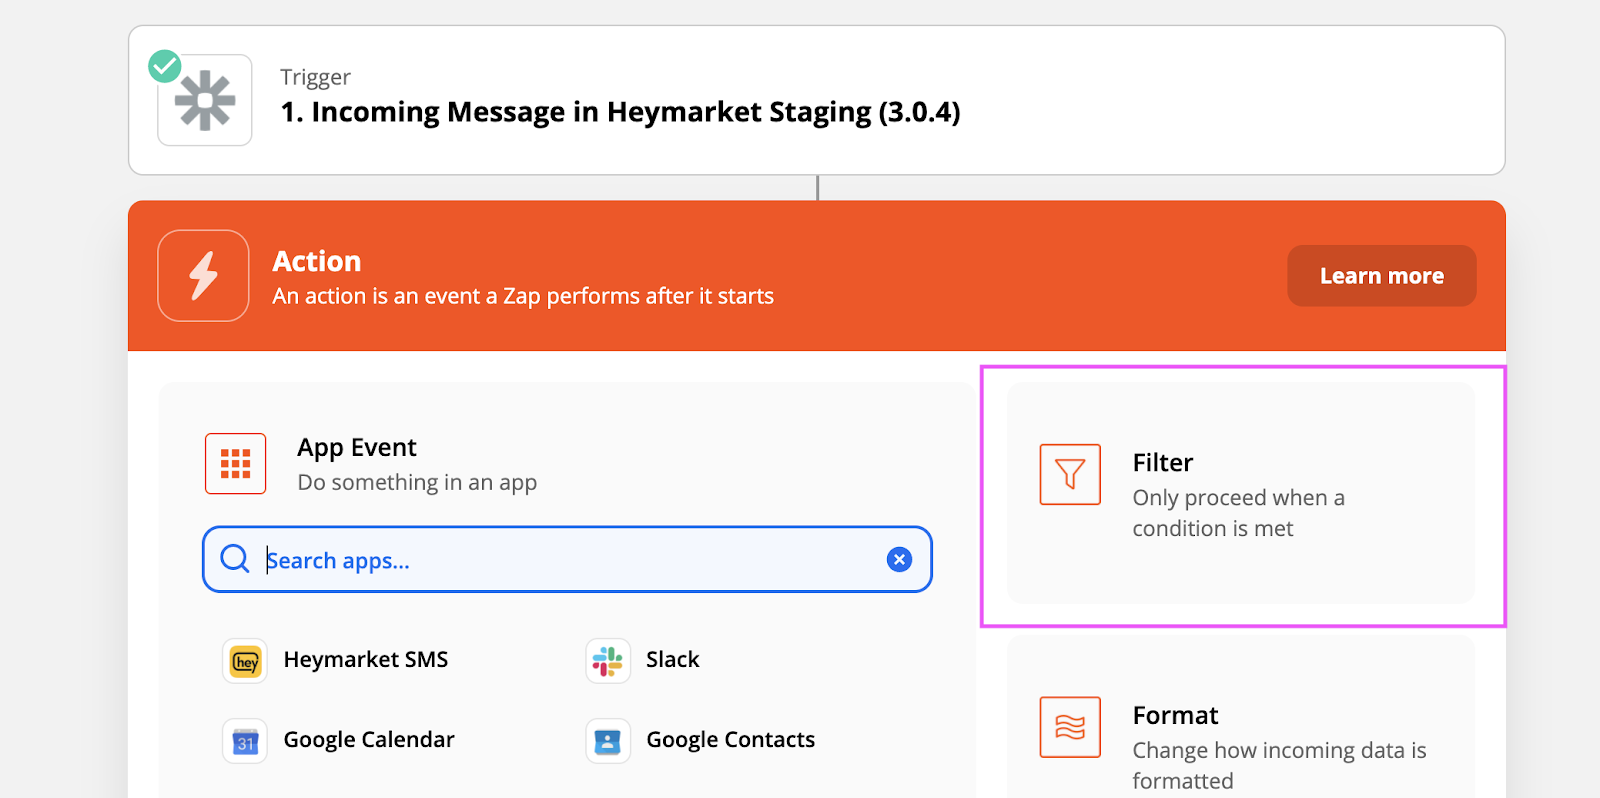
Task: Select the Slack app icon
Action: (x=608, y=661)
